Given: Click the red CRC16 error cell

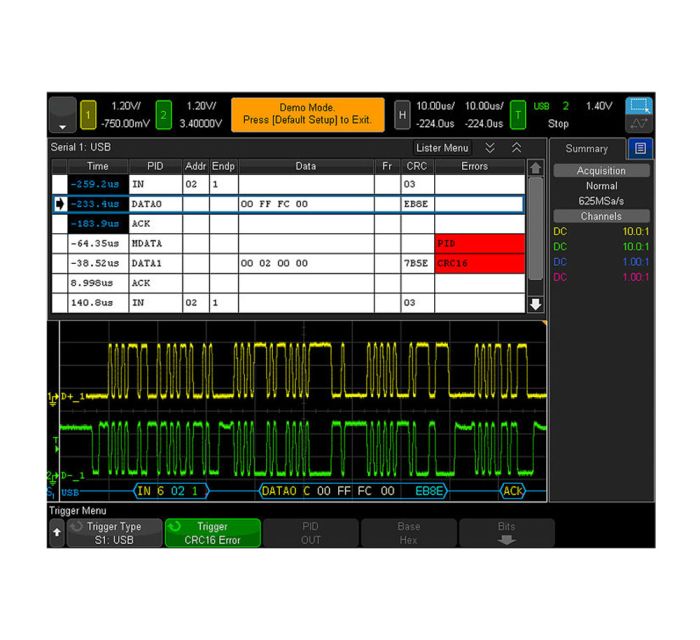Looking at the screenshot, I should click(x=479, y=263).
